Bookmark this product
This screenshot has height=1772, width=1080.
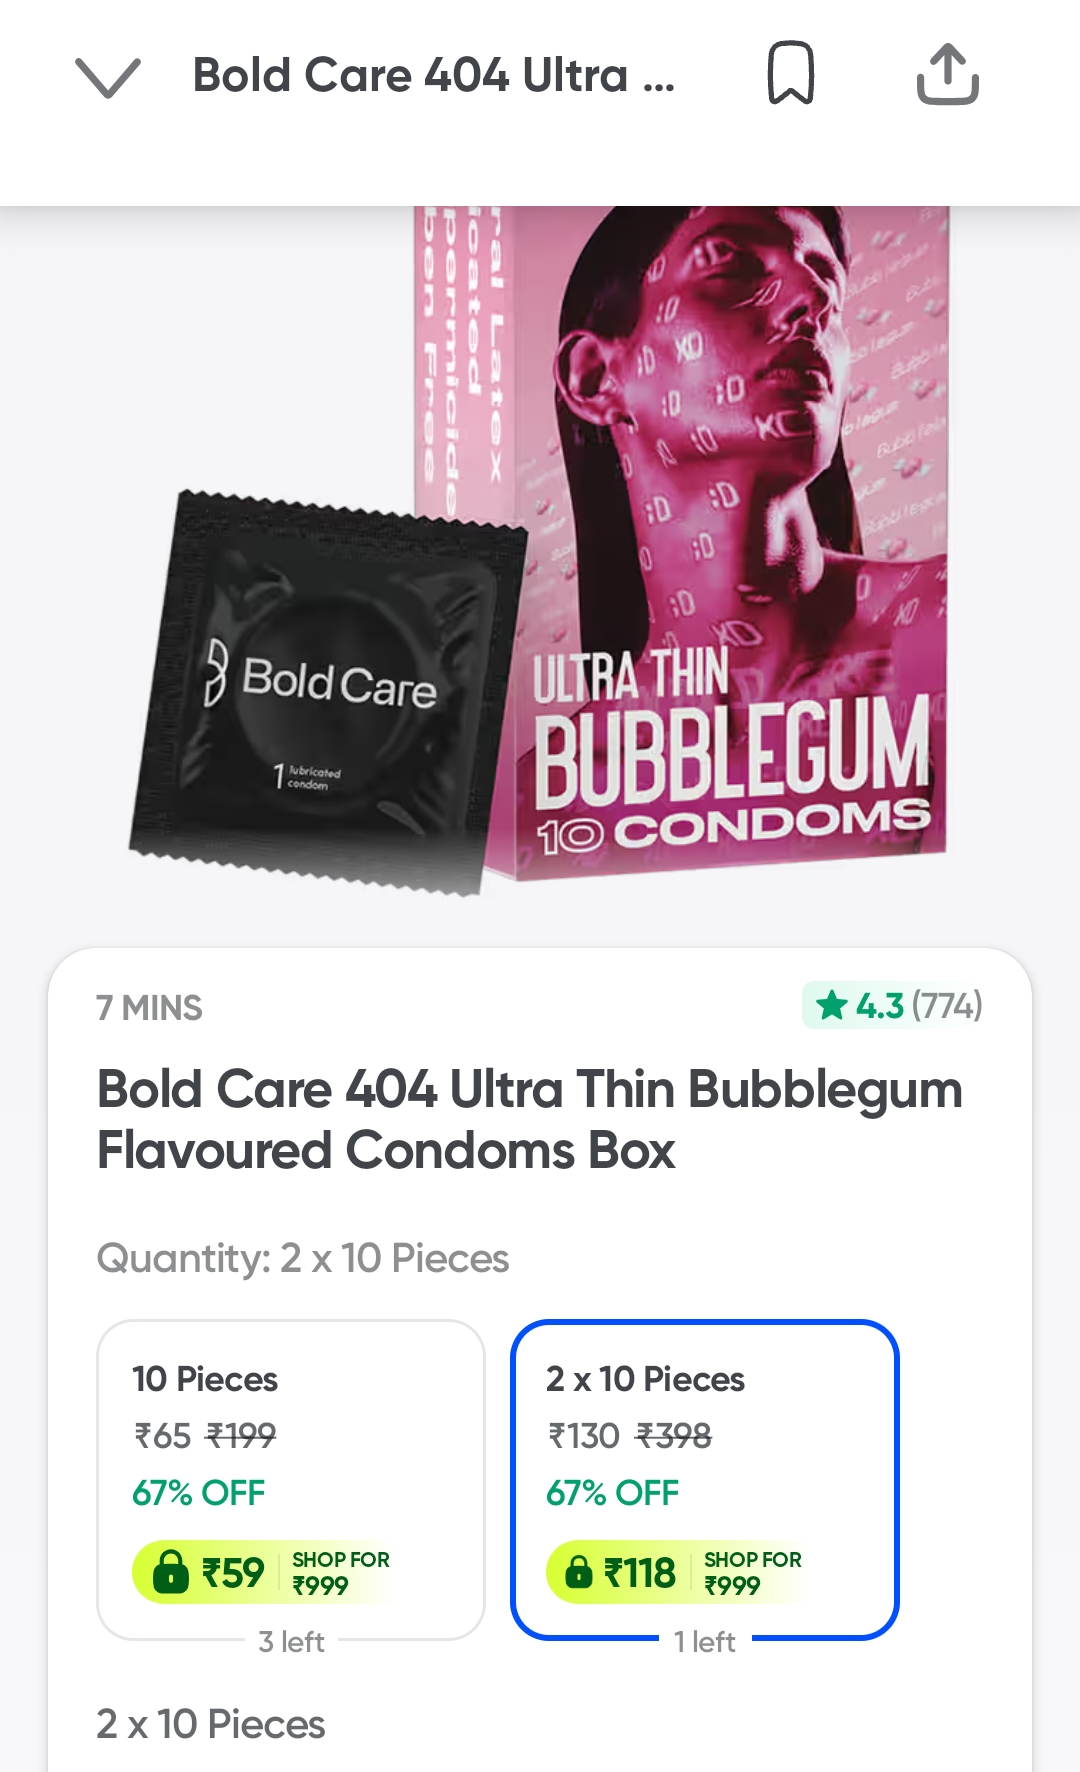[x=790, y=73]
